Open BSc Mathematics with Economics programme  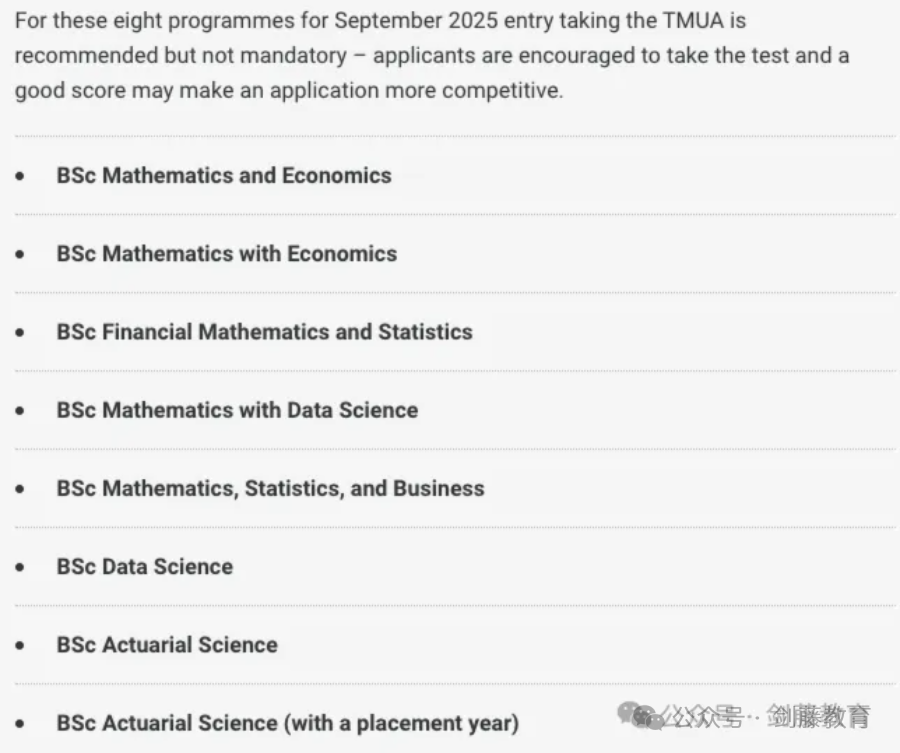227,254
